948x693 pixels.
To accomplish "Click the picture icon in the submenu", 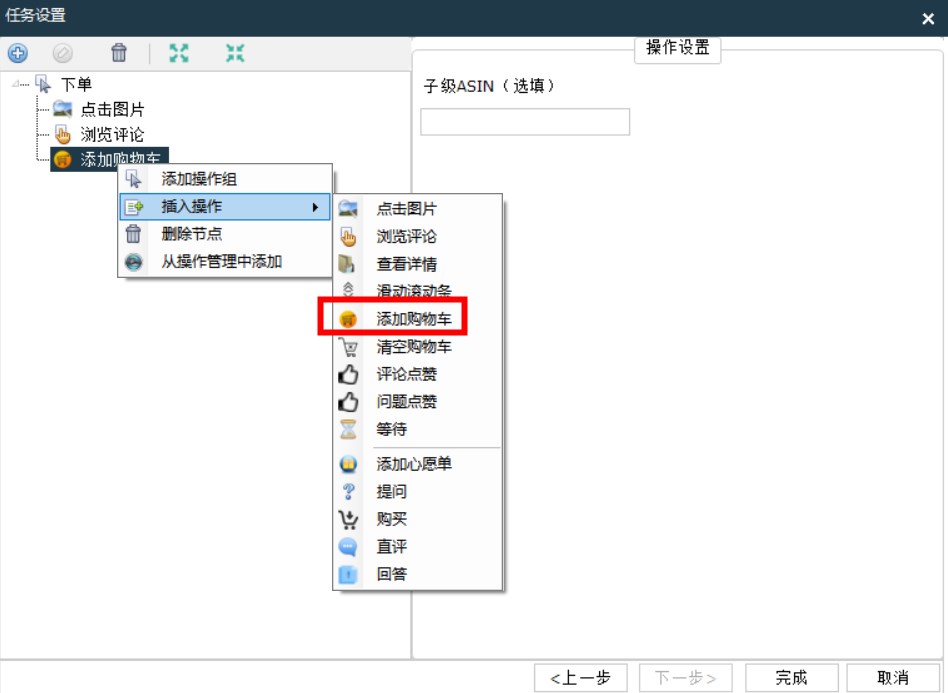I will (x=348, y=209).
